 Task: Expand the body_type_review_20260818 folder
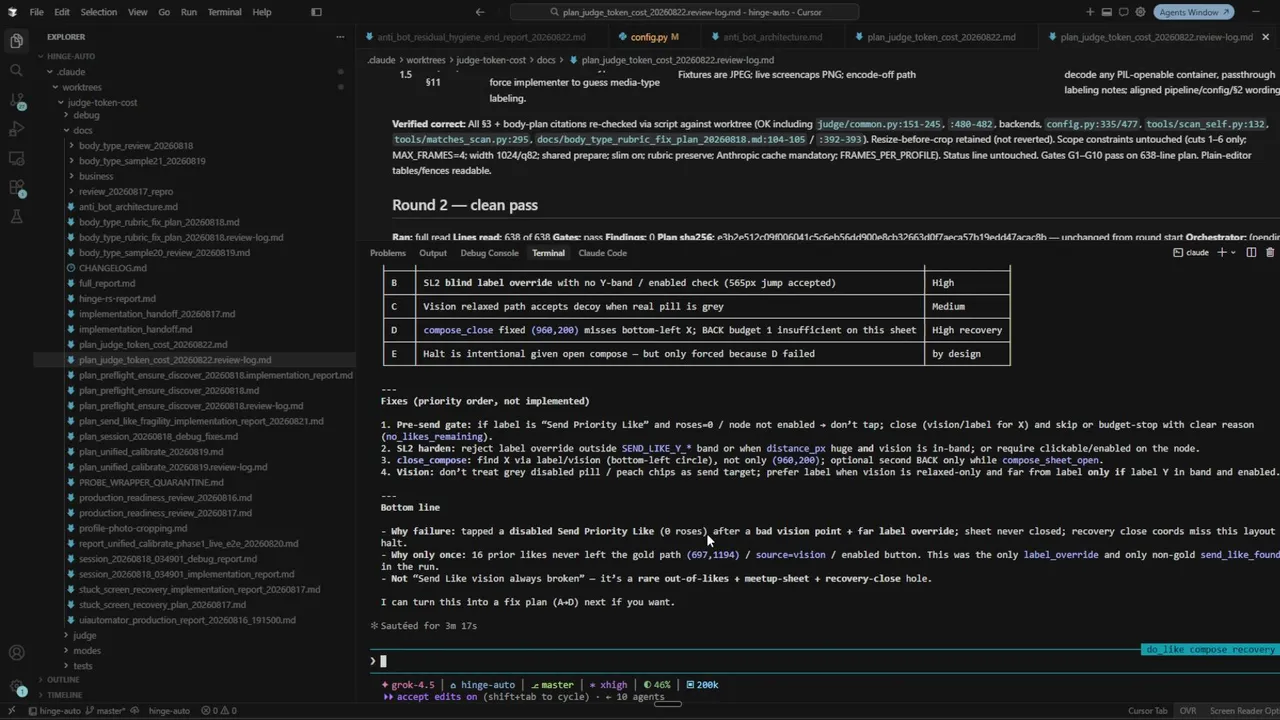[136, 146]
